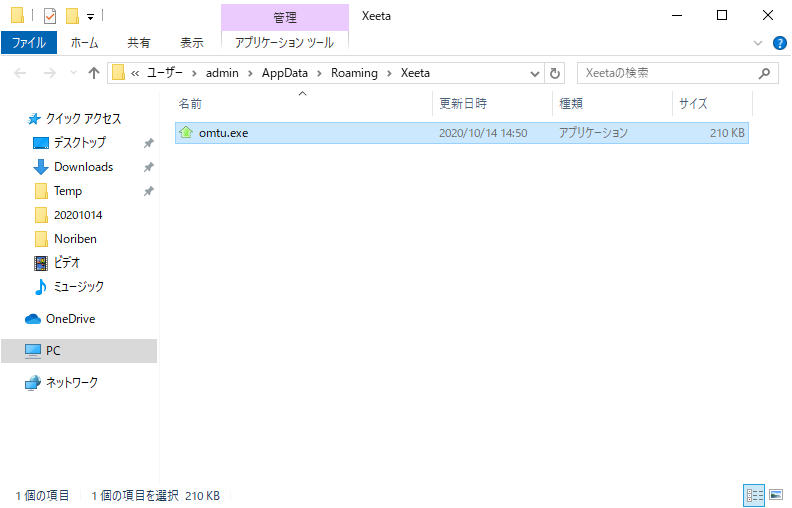
Task: Open the アプリケーション ツール tab
Action: 284,42
